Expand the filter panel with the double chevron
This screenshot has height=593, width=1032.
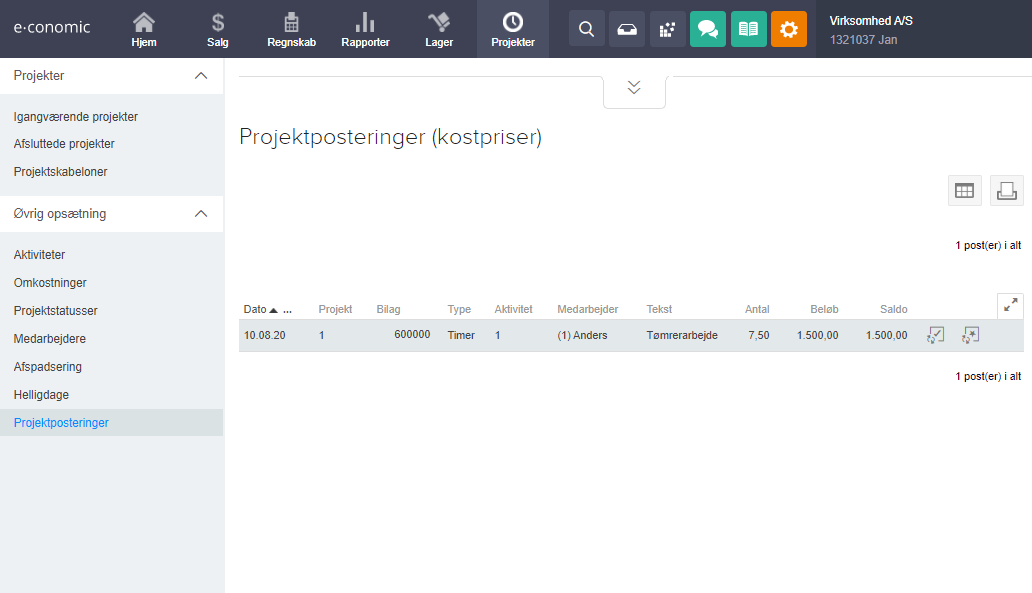click(x=634, y=87)
